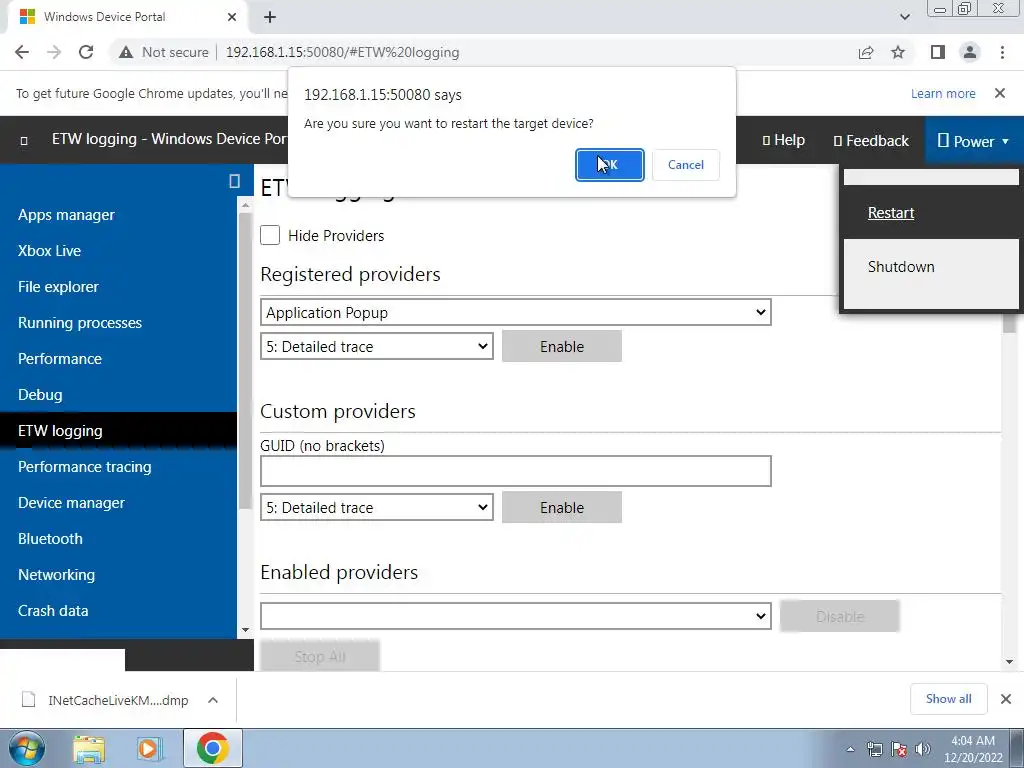The width and height of the screenshot is (1024, 768).
Task: Focus the GUID (no brackets) input field
Action: 515,471
